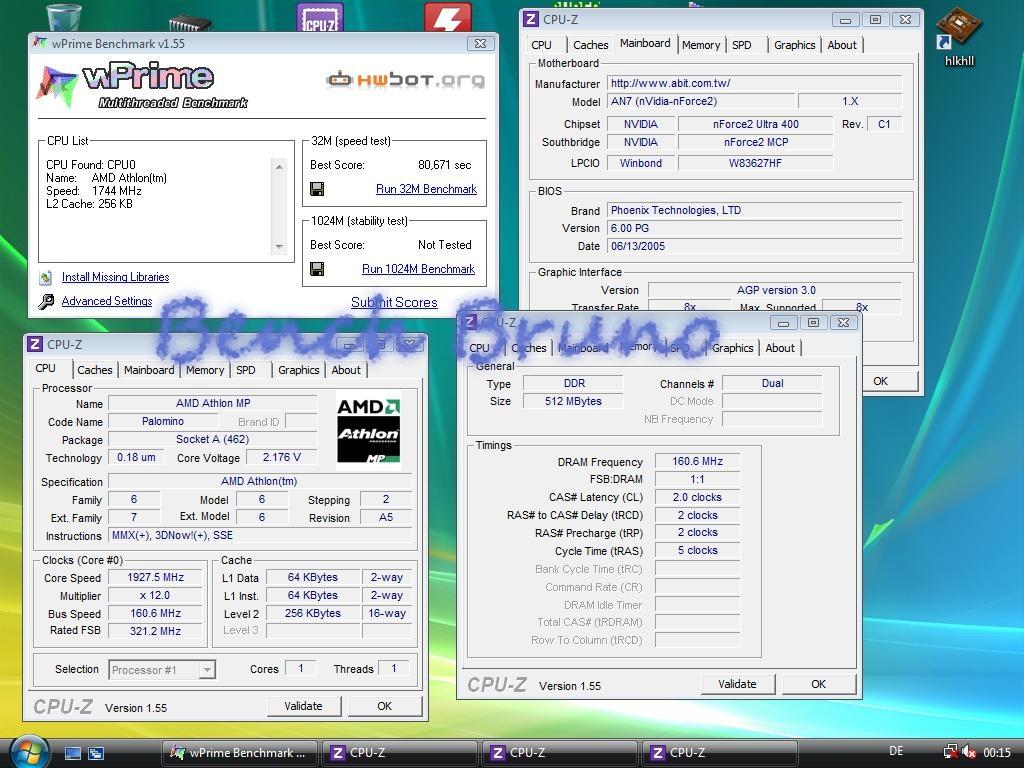
Task: Click the Core Voltage value 2.176 V
Action: (281, 457)
